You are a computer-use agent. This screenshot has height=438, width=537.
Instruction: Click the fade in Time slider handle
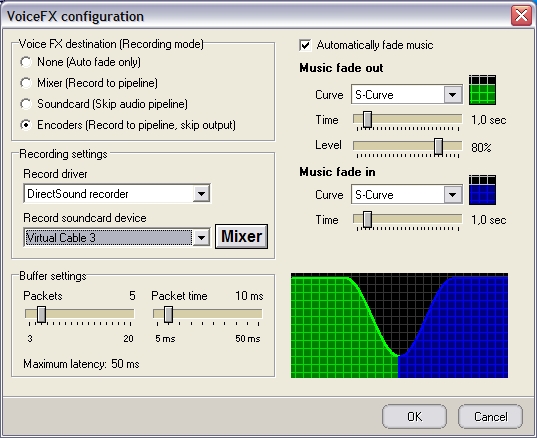point(367,220)
